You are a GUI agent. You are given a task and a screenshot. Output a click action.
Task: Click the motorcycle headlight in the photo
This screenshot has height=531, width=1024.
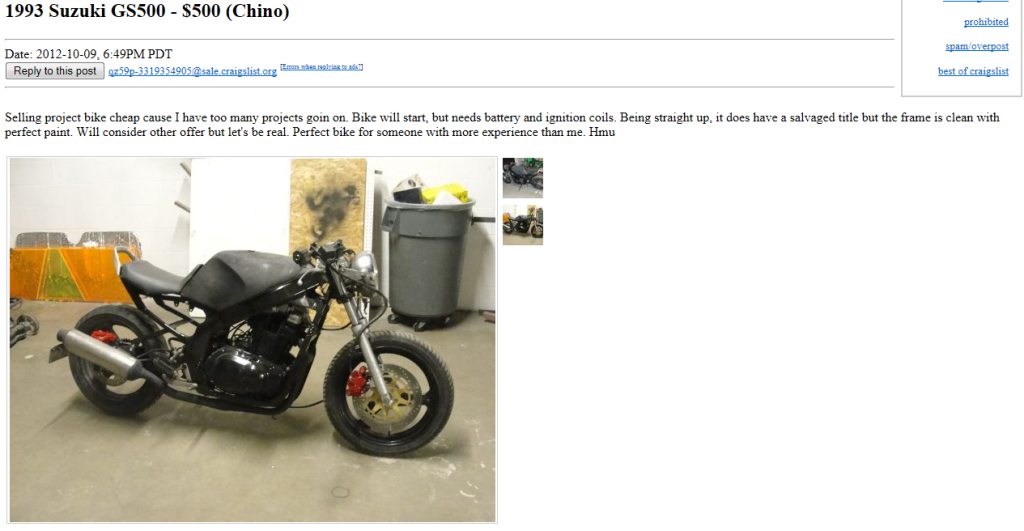click(x=363, y=263)
